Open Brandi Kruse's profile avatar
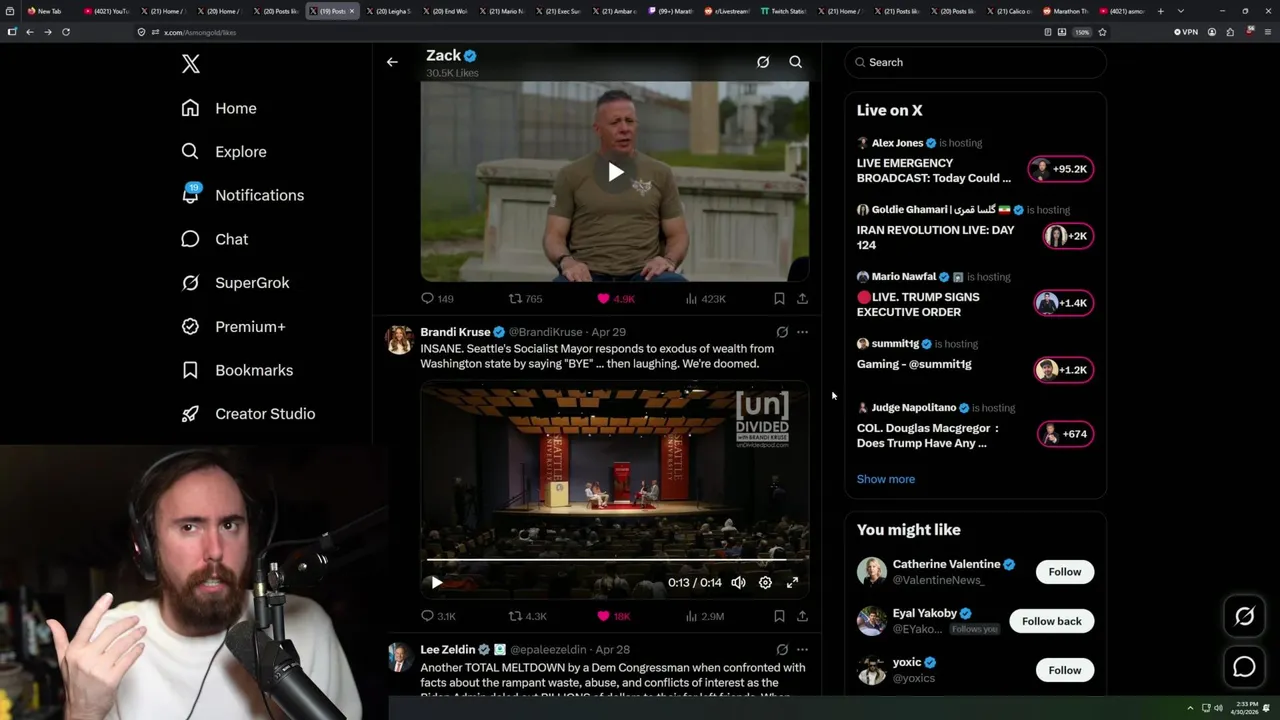Viewport: 1280px width, 720px height. point(399,340)
